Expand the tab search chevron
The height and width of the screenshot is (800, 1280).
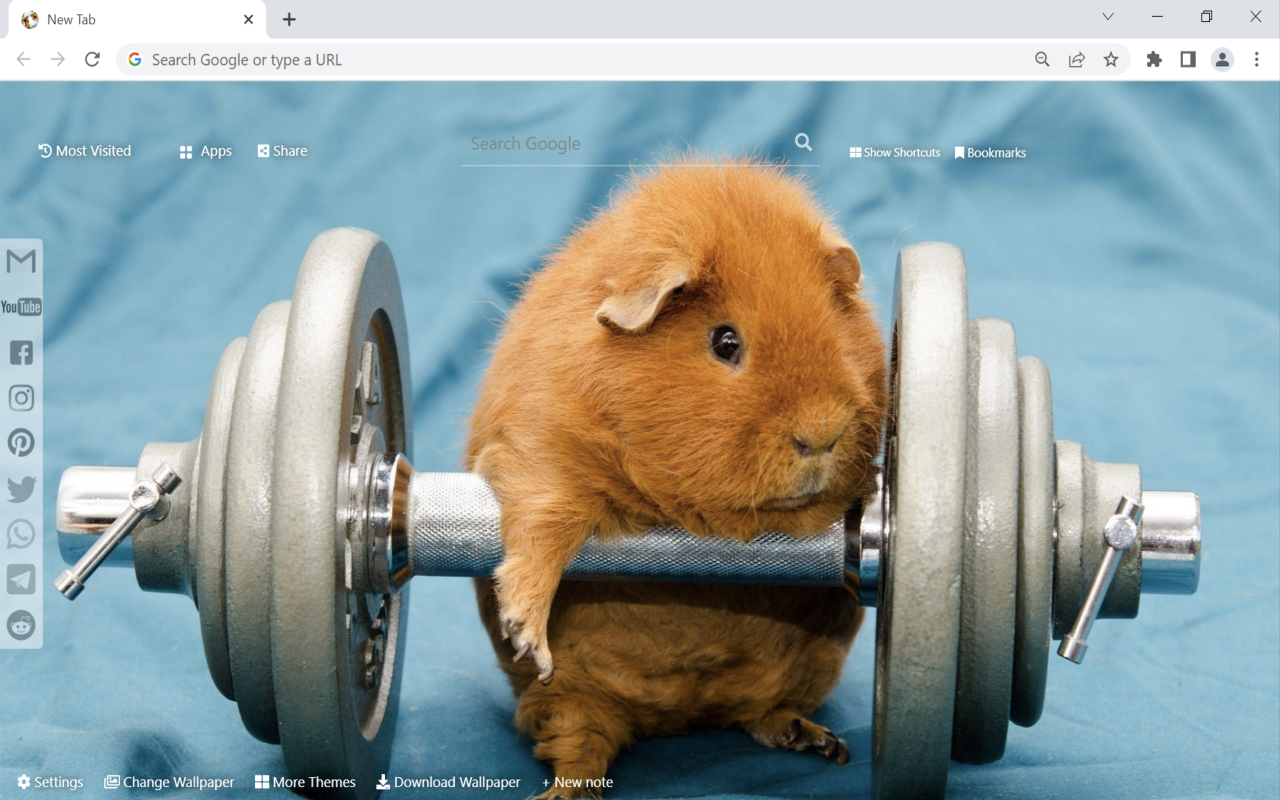pyautogui.click(x=1108, y=17)
